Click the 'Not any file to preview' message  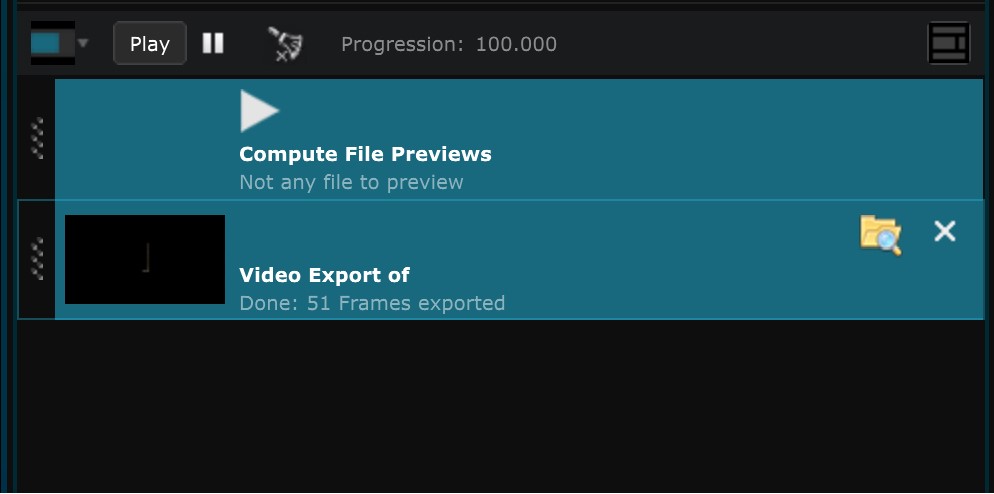click(x=351, y=183)
